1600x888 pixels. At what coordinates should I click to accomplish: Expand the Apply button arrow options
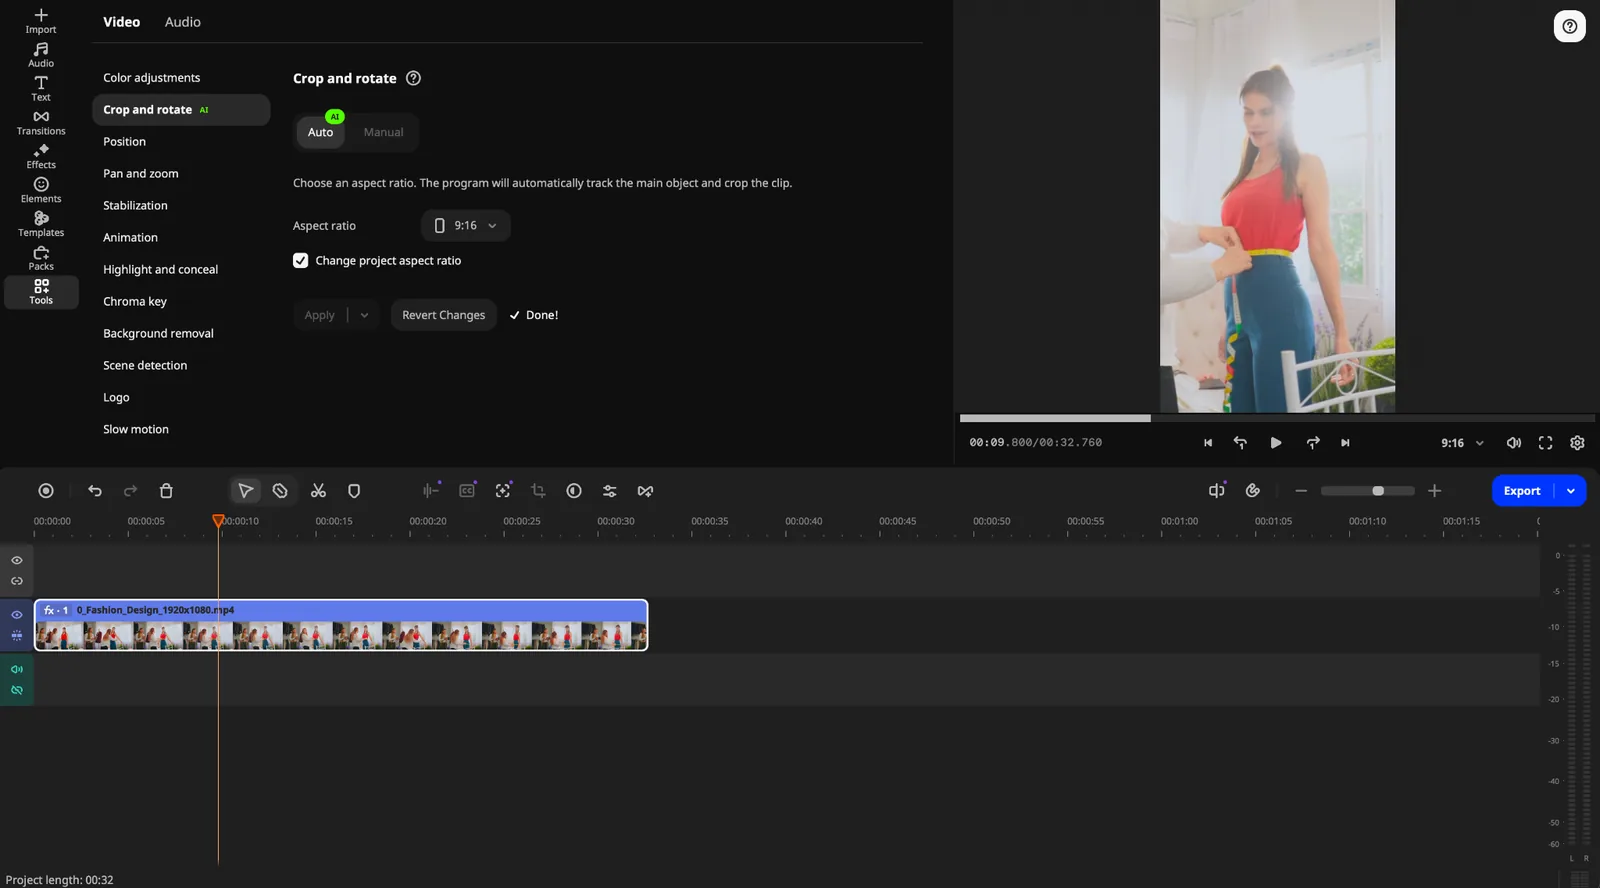(x=364, y=315)
